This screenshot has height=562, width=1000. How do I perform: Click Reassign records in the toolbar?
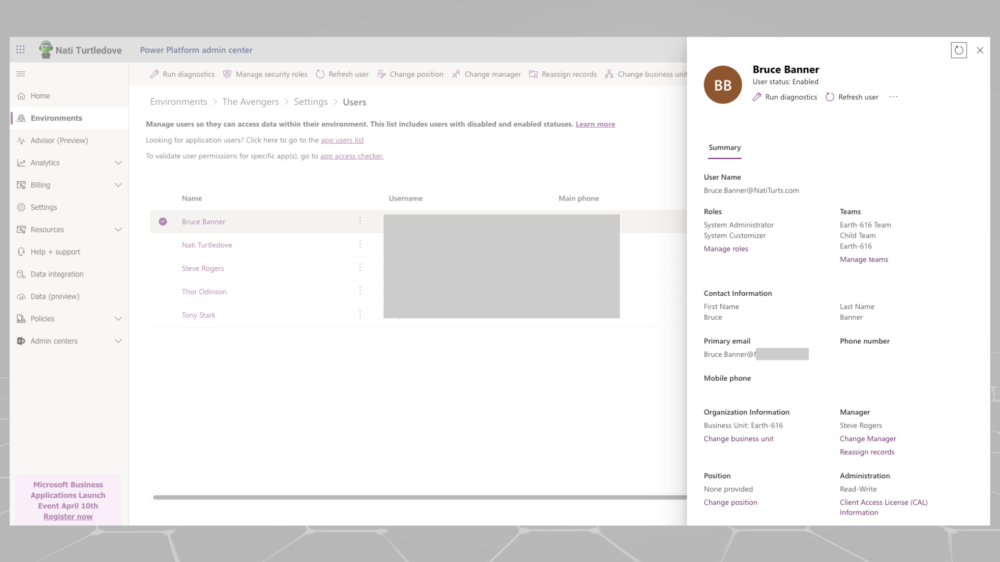(562, 74)
